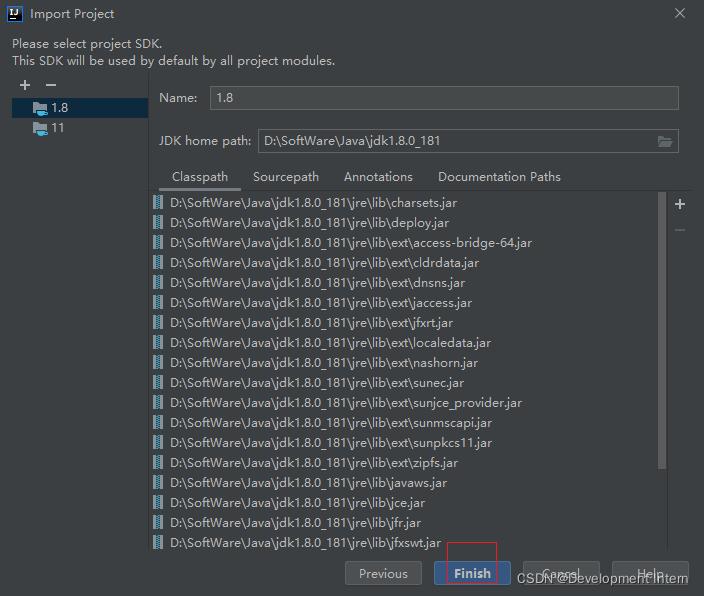Close the Import Project dialog
Image resolution: width=704 pixels, height=596 pixels.
680,13
